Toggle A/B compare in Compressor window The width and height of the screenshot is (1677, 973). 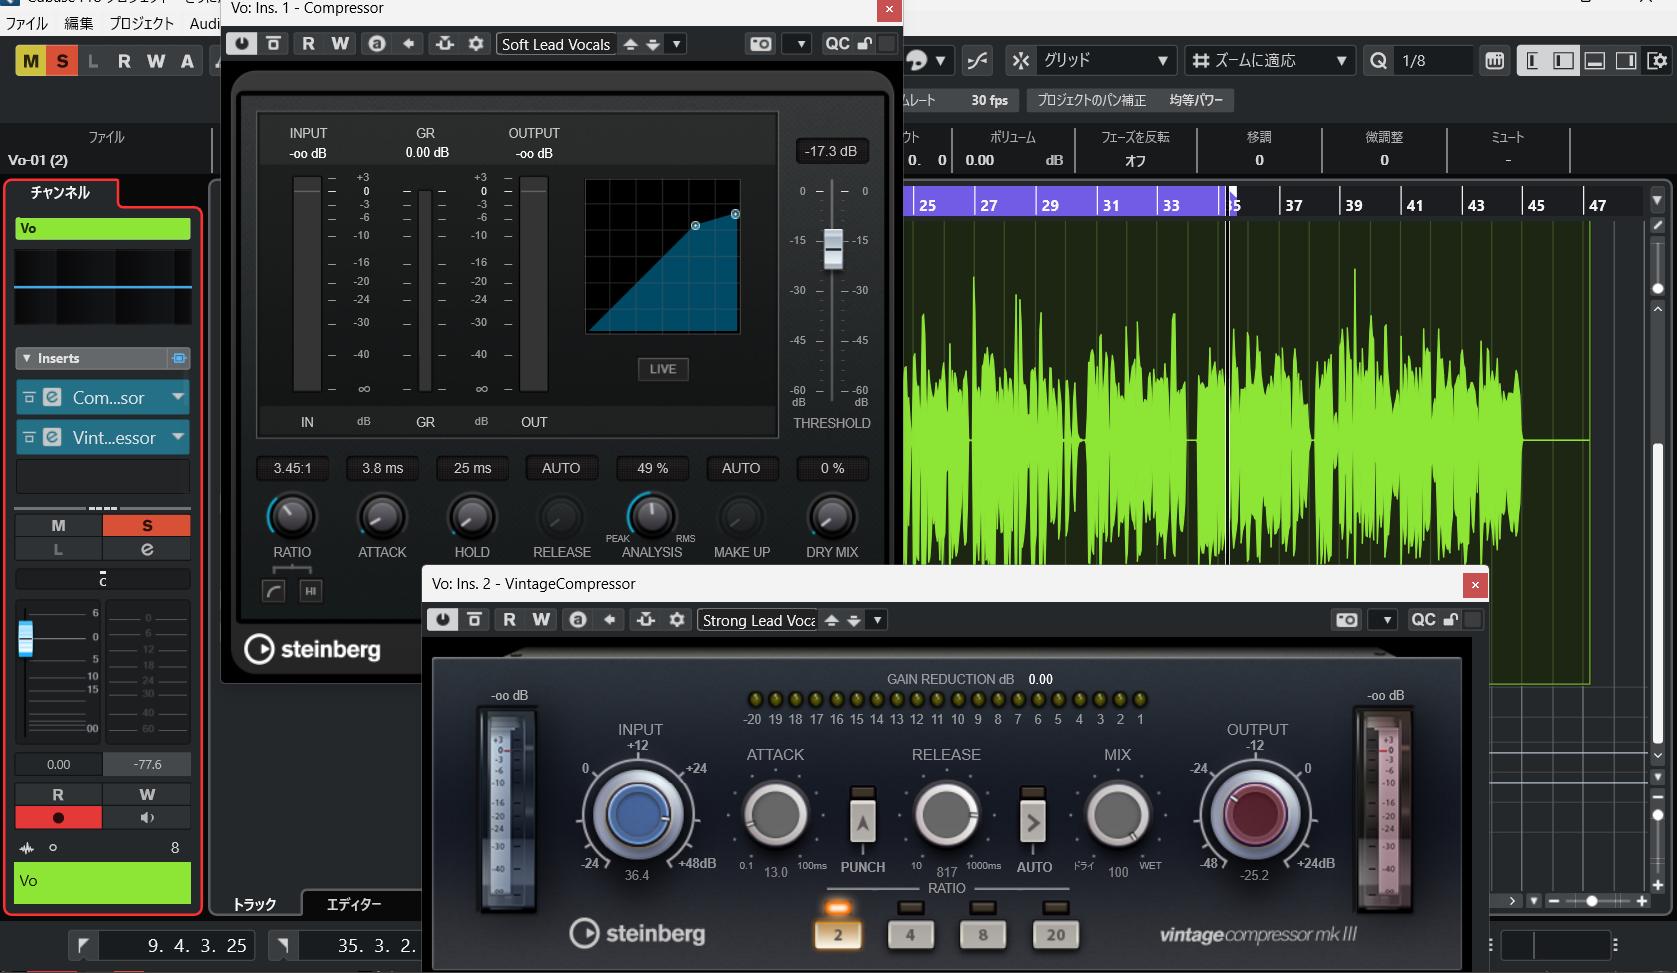[x=376, y=43]
